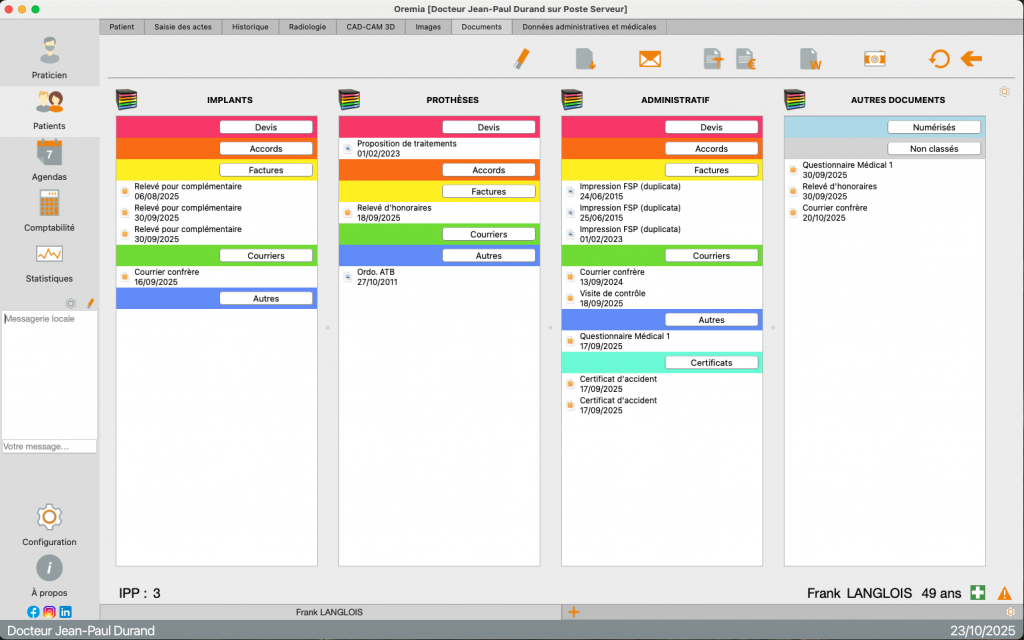Click the Numérisés button in Autres Documents
Viewport: 1024px width, 640px height.
tap(934, 127)
